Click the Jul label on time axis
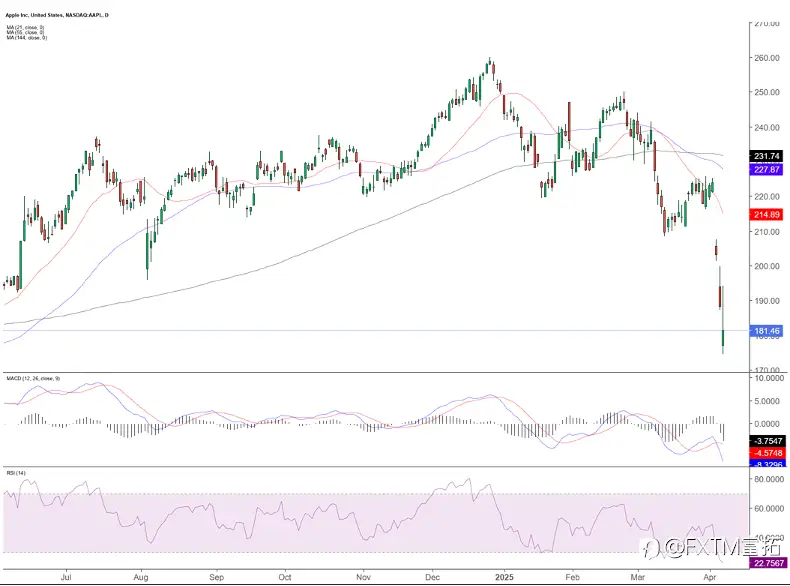This screenshot has height=586, width=790. (x=65, y=577)
